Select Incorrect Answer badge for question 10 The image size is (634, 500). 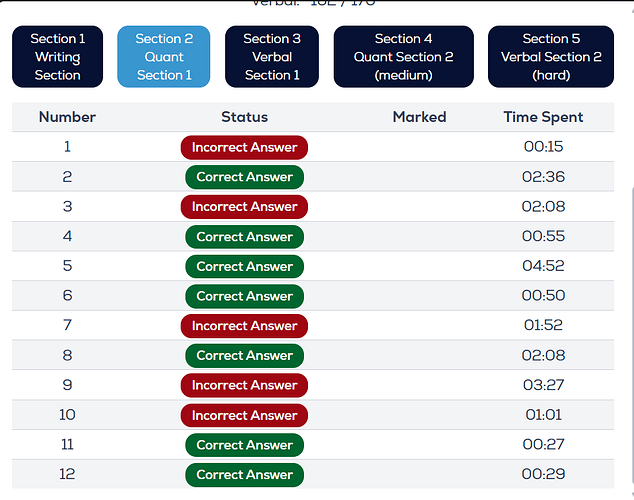click(244, 415)
